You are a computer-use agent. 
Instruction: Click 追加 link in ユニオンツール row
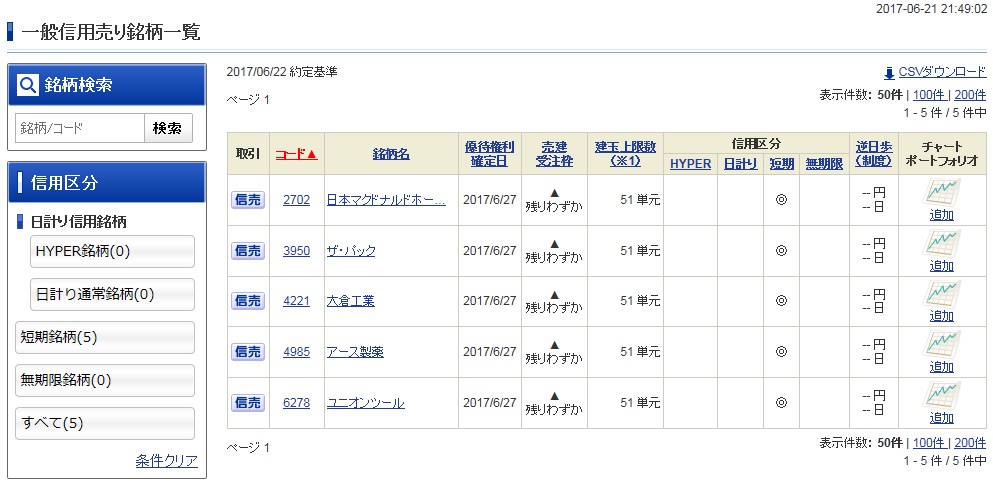coord(942,418)
